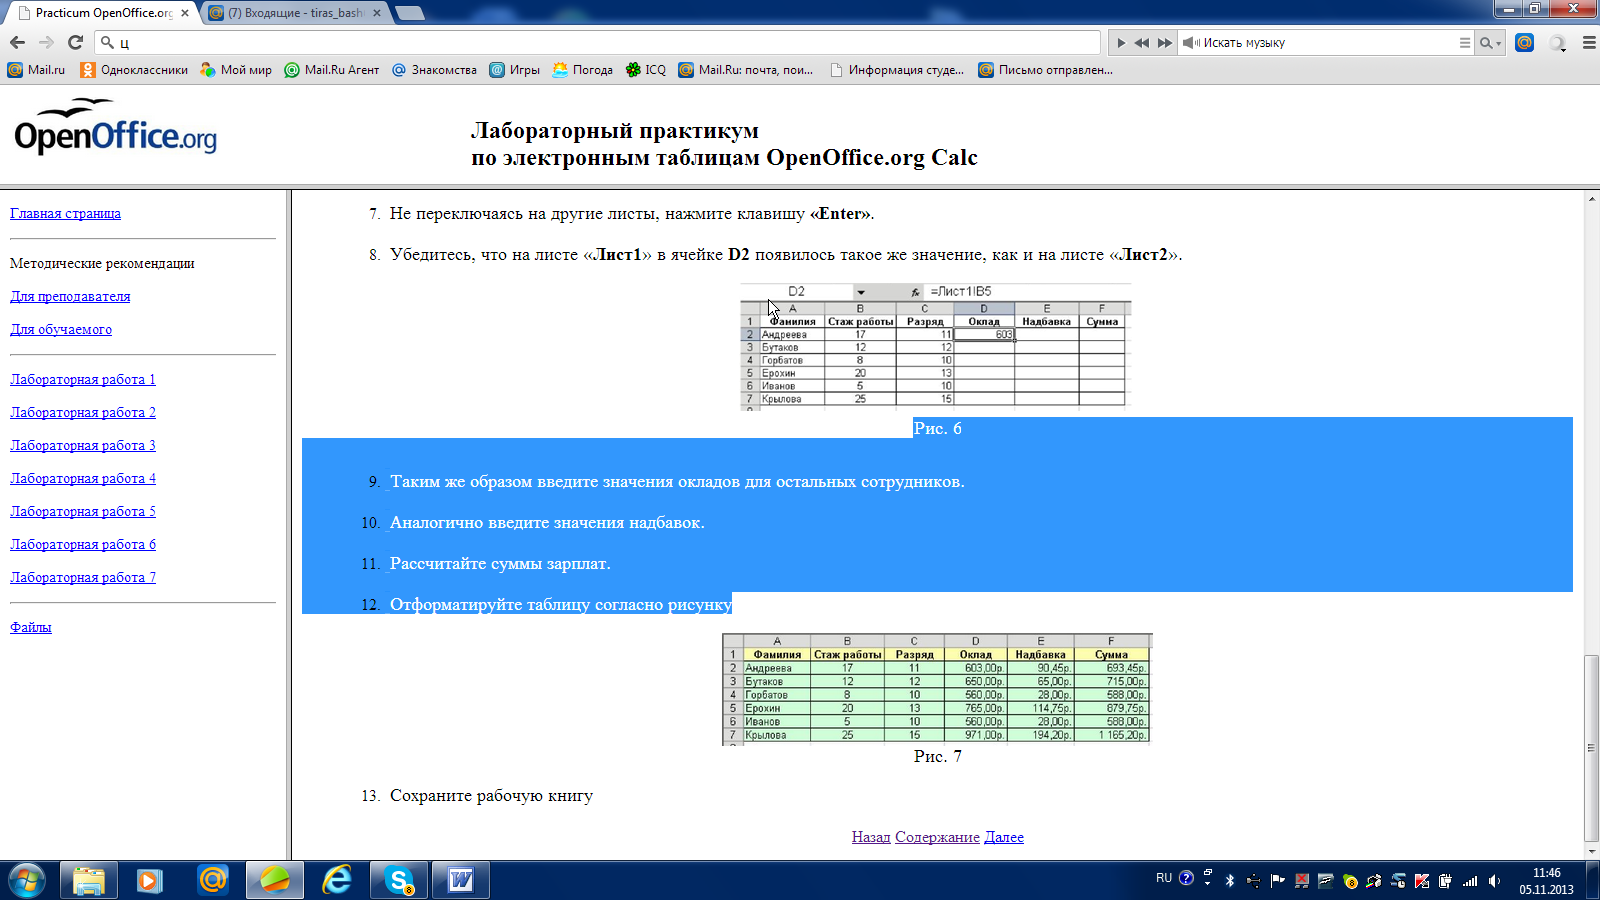The height and width of the screenshot is (900, 1600).
Task: Open 'Лабораторная работа 7'
Action: click(x=83, y=577)
